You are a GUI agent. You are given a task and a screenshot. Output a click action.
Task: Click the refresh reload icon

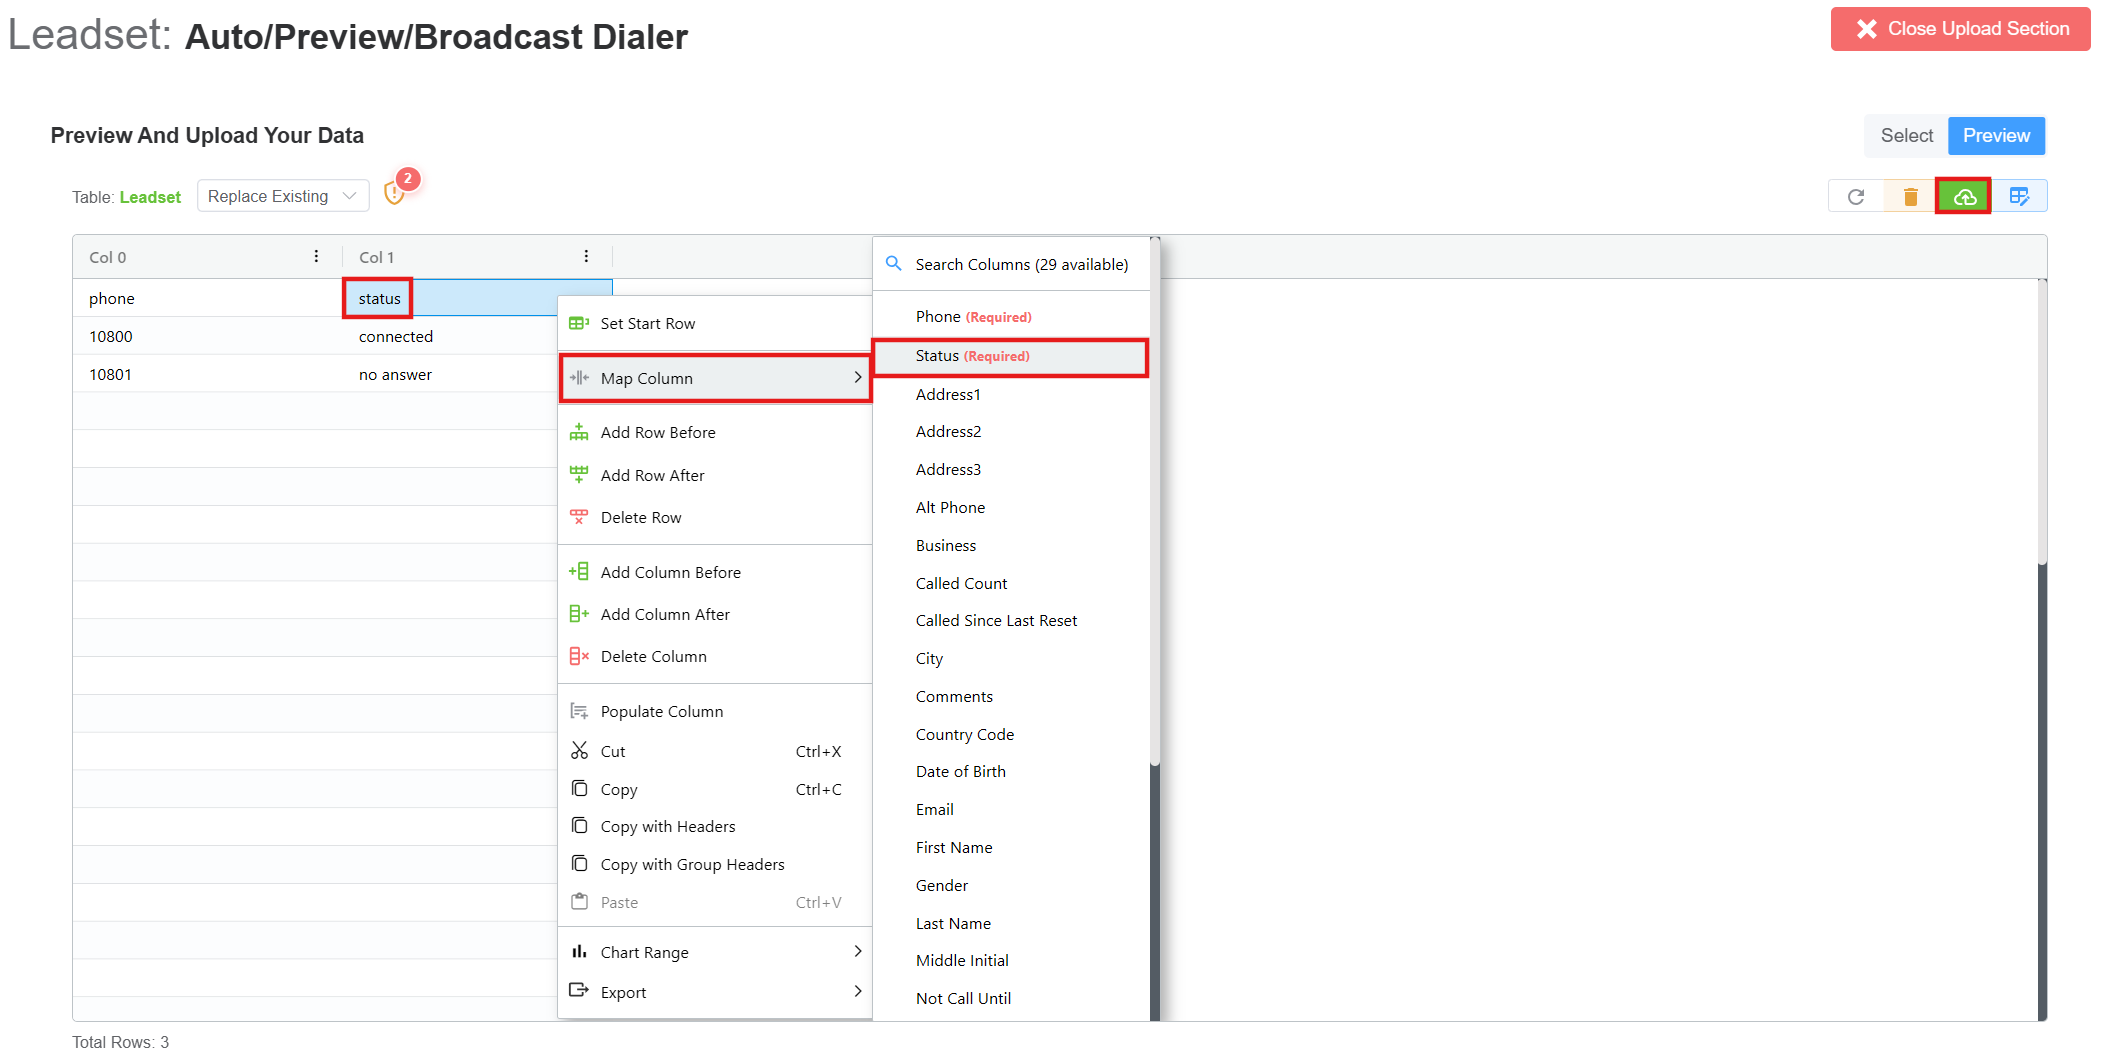[1856, 197]
